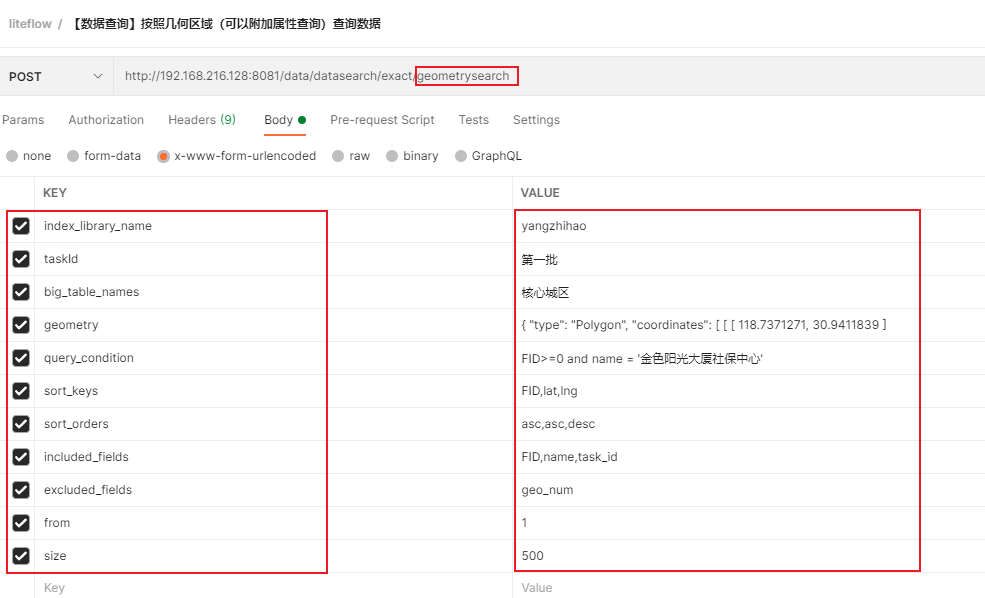Open the POST method dropdown

(x=55, y=76)
